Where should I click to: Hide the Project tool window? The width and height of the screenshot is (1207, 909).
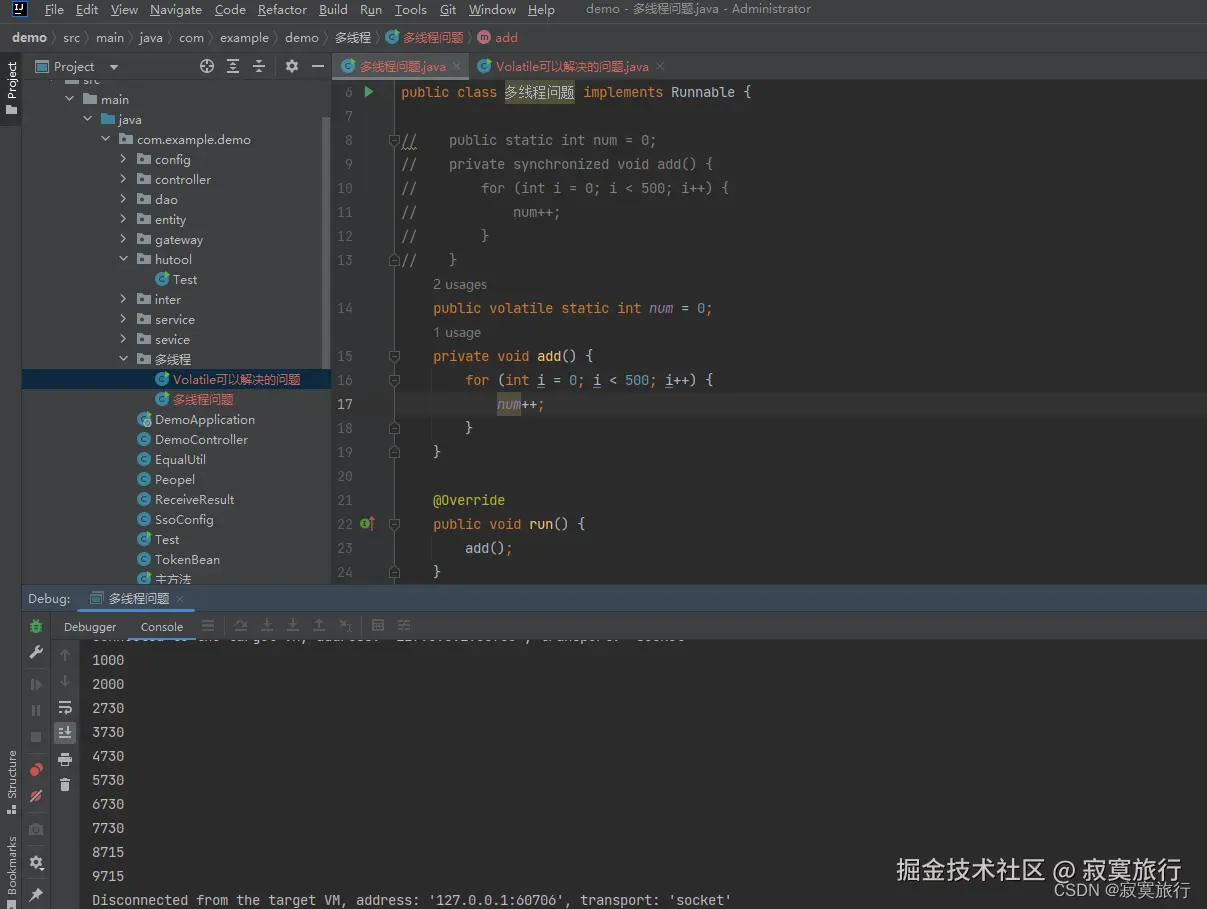(x=318, y=66)
